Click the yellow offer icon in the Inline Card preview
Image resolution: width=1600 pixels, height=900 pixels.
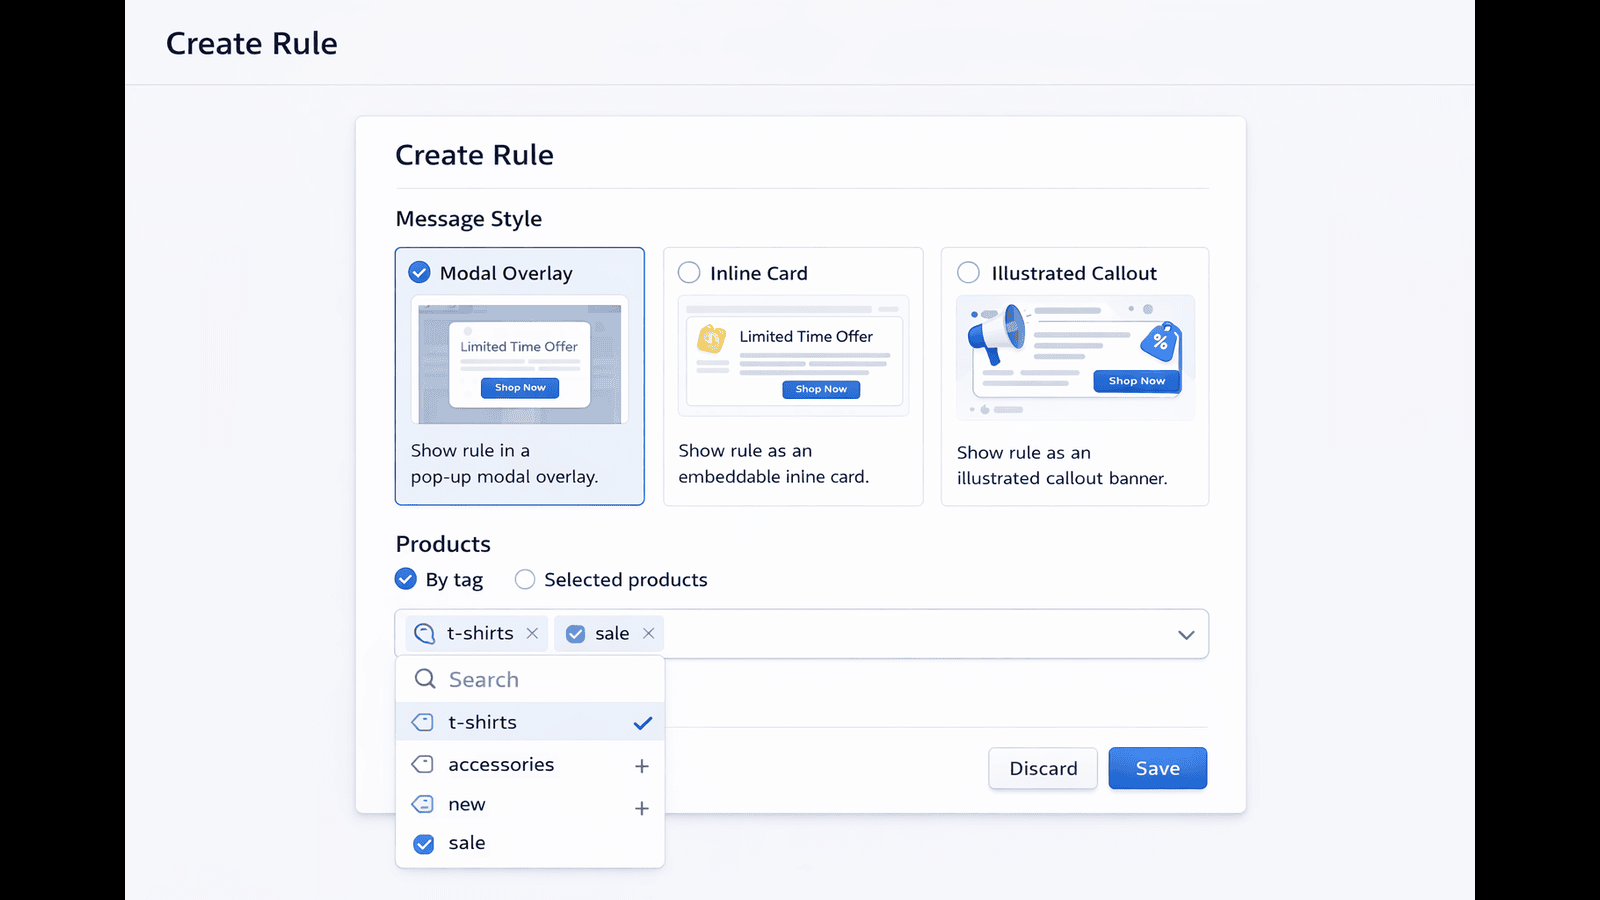[711, 339]
